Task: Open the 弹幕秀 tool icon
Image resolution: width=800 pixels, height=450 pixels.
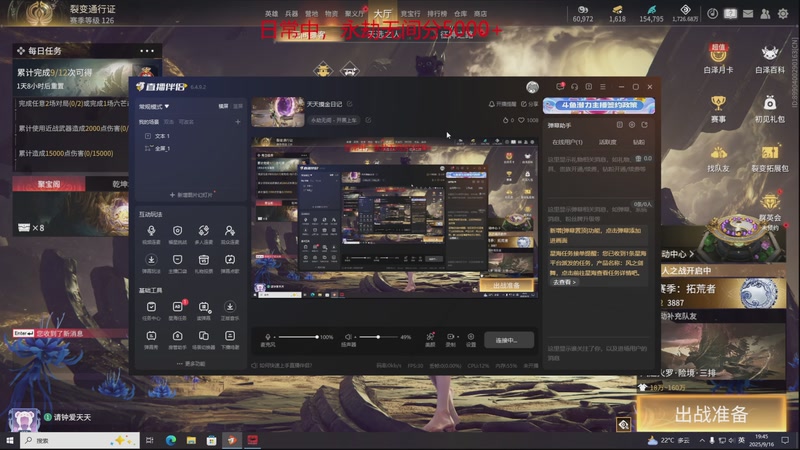Action: pyautogui.click(x=151, y=336)
